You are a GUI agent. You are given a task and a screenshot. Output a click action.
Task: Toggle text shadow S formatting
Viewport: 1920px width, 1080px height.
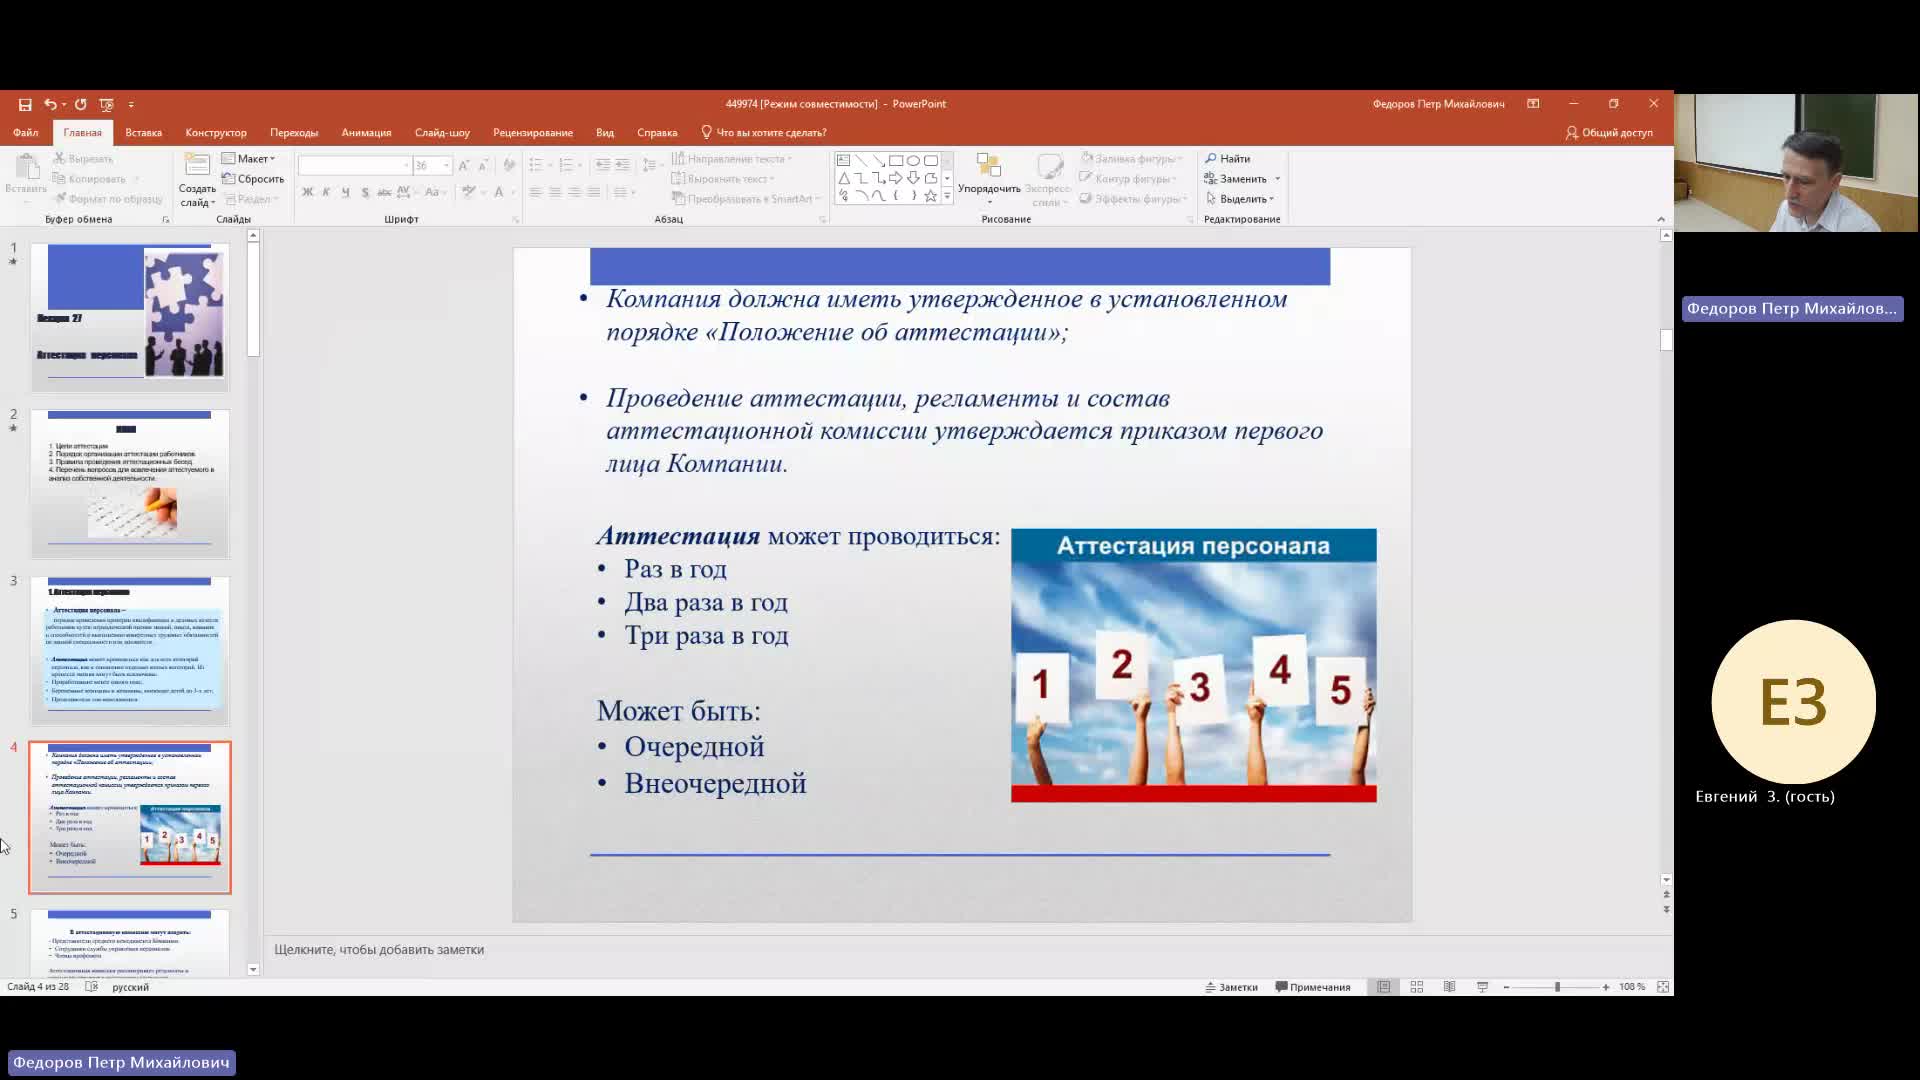[x=365, y=192]
